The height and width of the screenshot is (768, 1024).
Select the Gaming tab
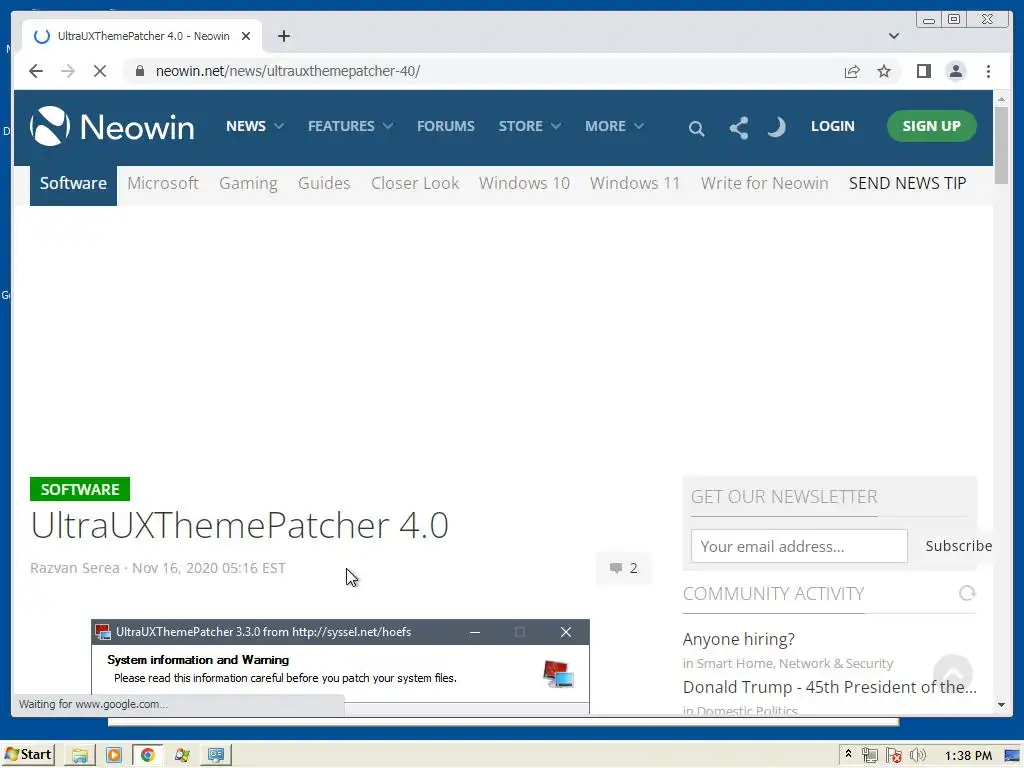(x=248, y=184)
